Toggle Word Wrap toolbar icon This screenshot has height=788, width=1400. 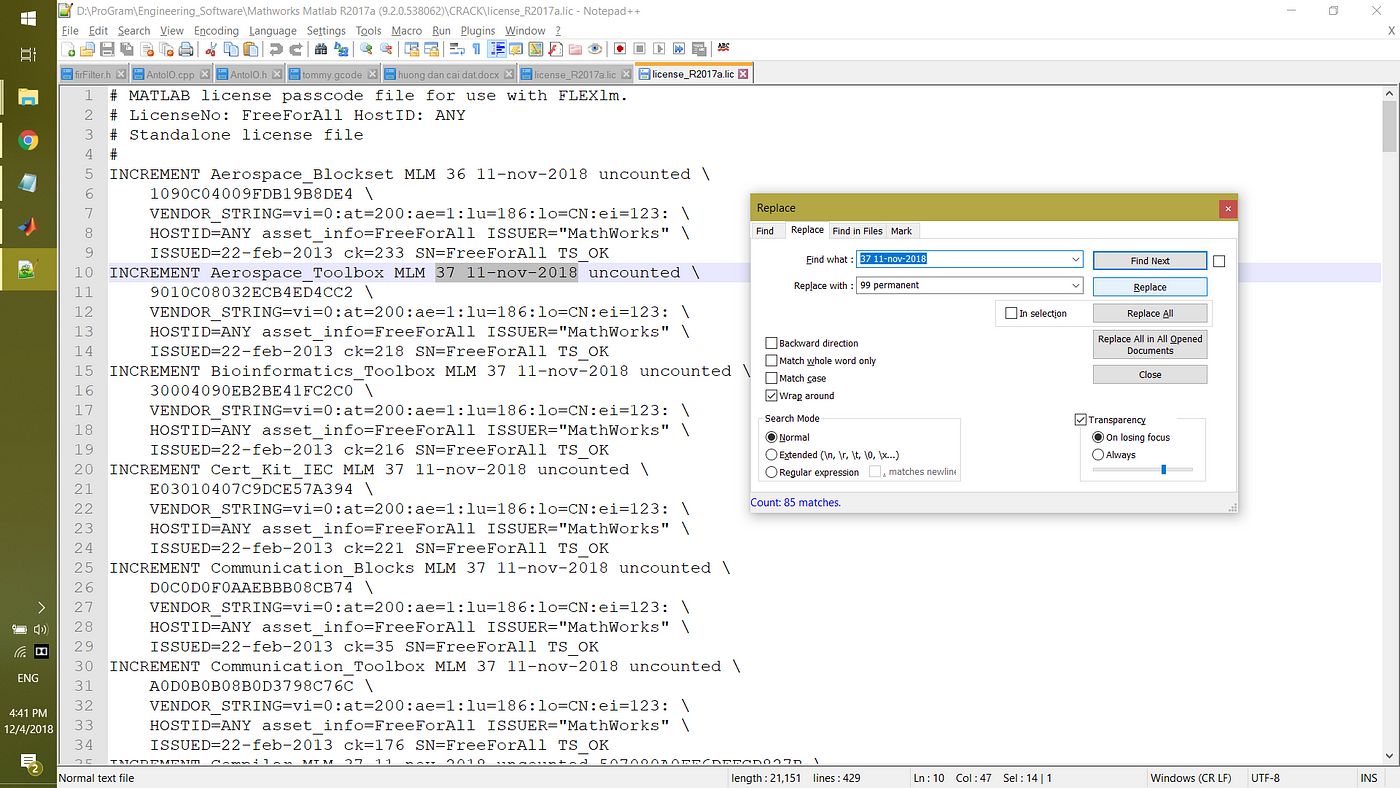click(x=457, y=48)
